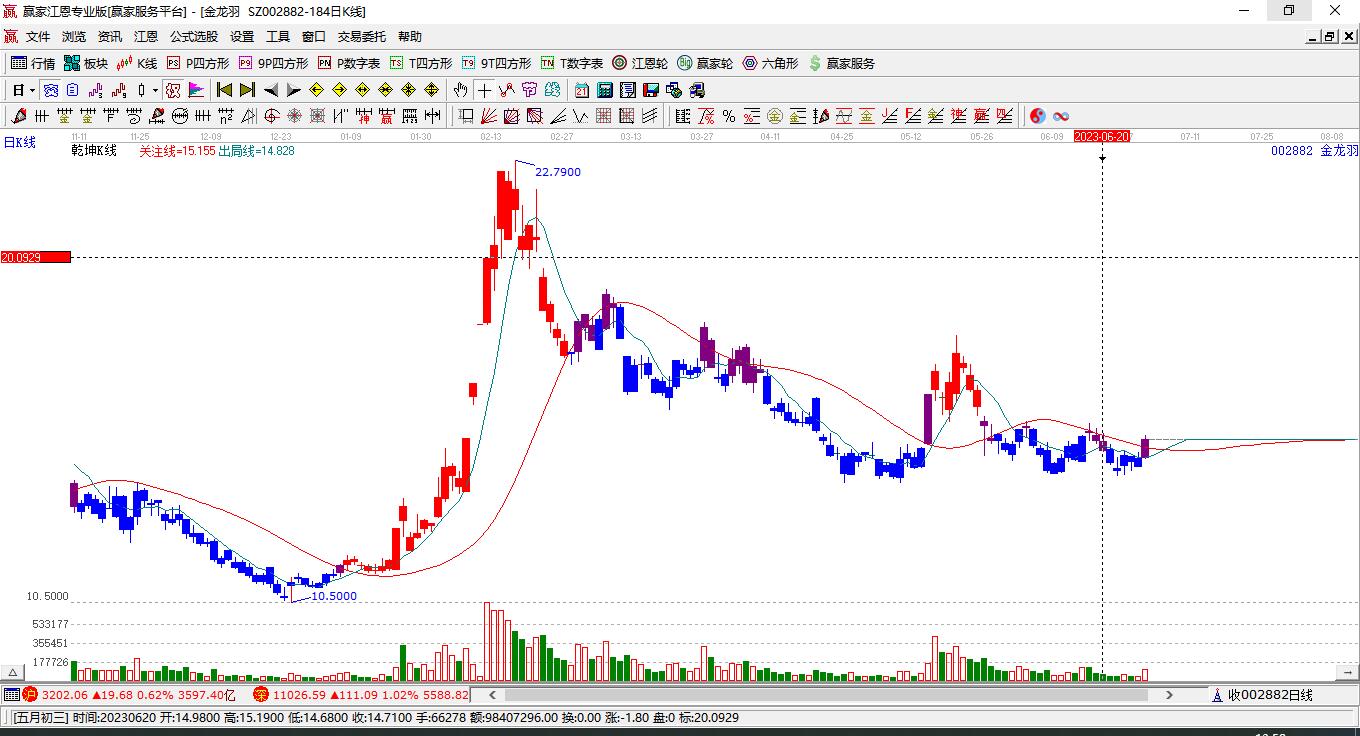Image resolution: width=1360 pixels, height=736 pixels.
Task: Open the 行情 market quotes view
Action: tap(33, 63)
